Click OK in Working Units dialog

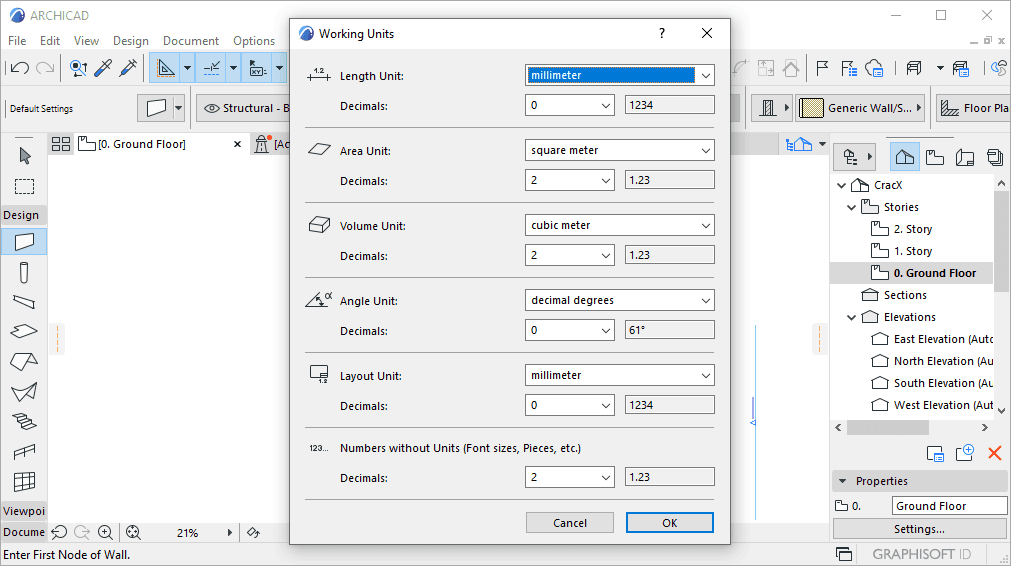click(x=670, y=523)
